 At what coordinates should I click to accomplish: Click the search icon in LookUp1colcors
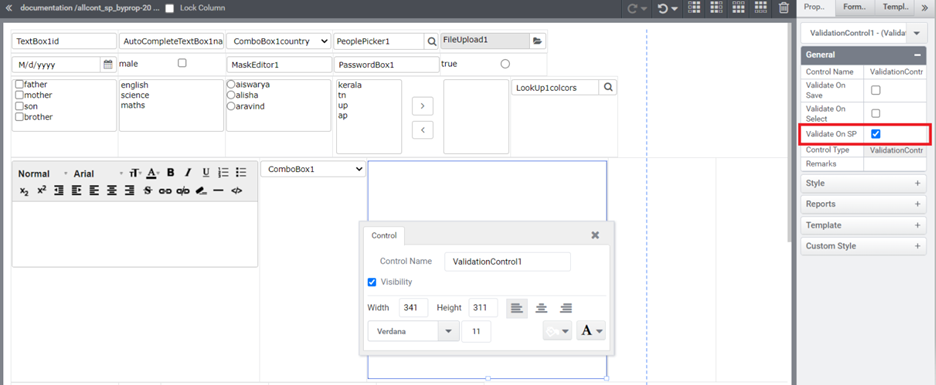point(608,87)
